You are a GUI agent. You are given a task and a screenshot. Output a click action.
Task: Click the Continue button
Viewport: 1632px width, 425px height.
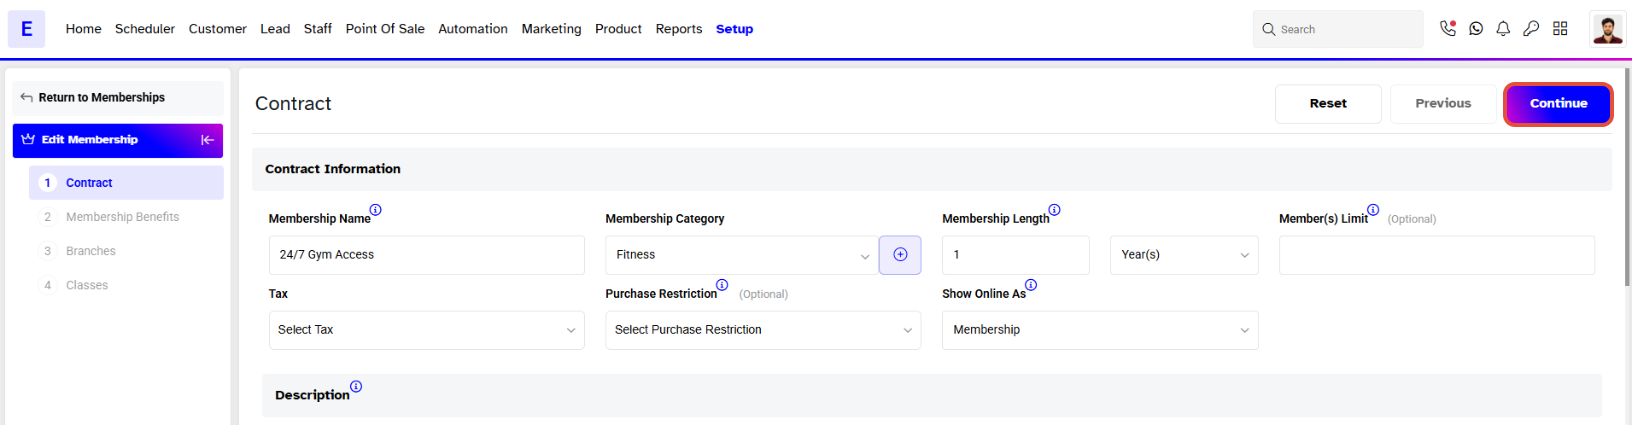1558,104
